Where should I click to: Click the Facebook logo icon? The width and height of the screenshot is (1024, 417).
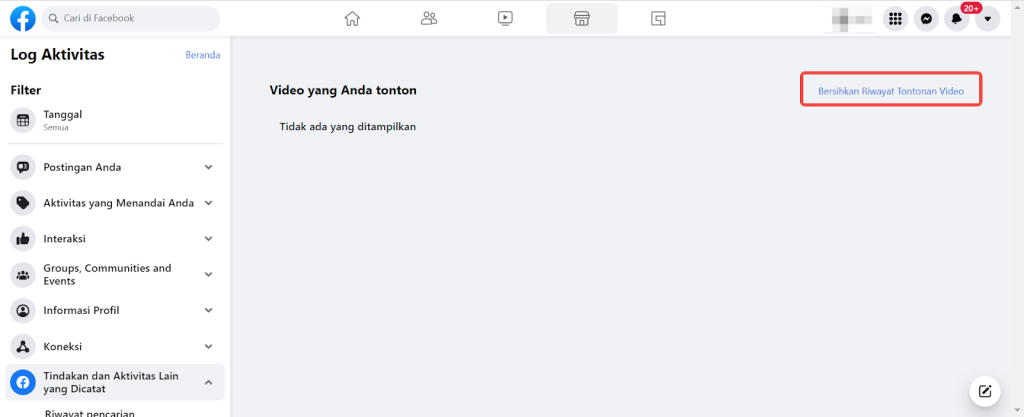click(23, 18)
